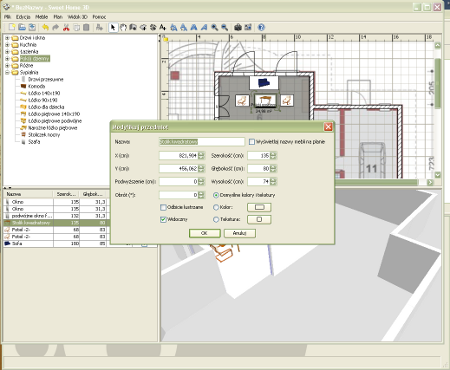The image size is (450, 370).
Task: Click the Cut scissors icon
Action: (66, 27)
